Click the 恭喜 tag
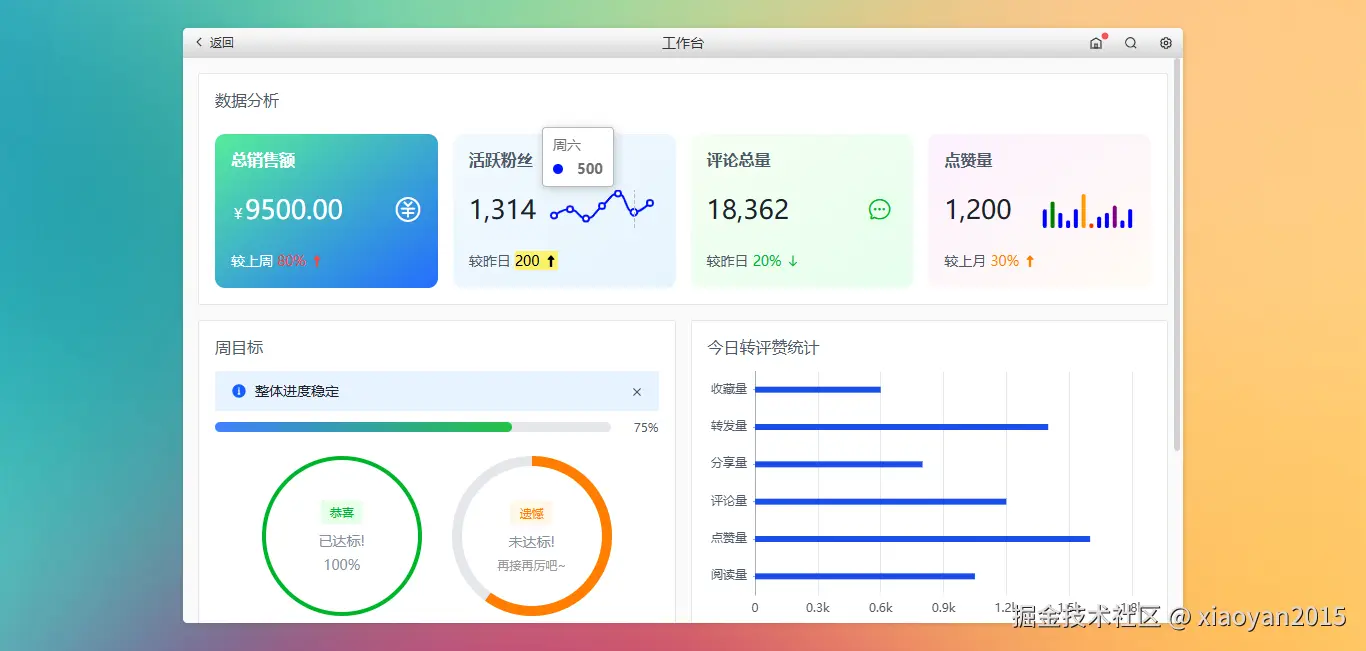Viewport: 1366px width, 651px height. pos(342,513)
